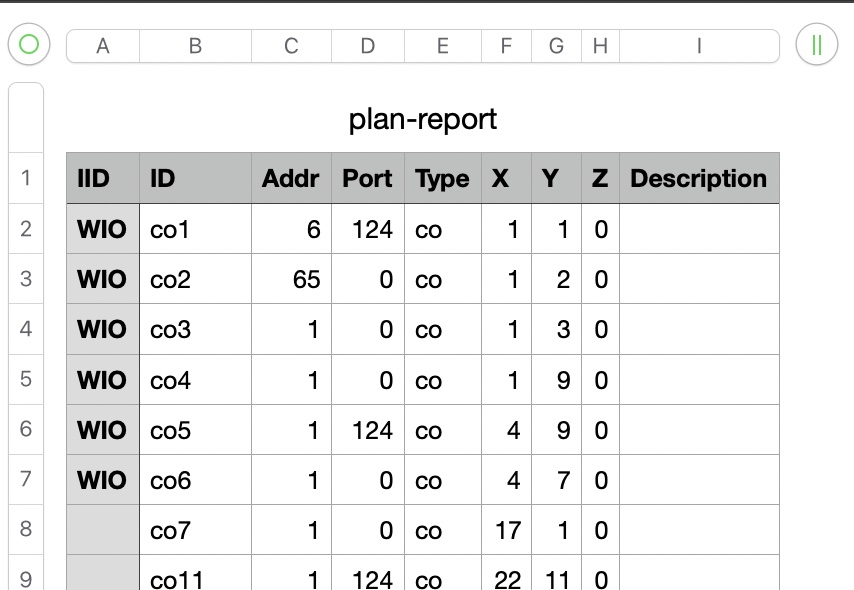Click the Type header cell
The width and height of the screenshot is (854, 590).
click(442, 179)
